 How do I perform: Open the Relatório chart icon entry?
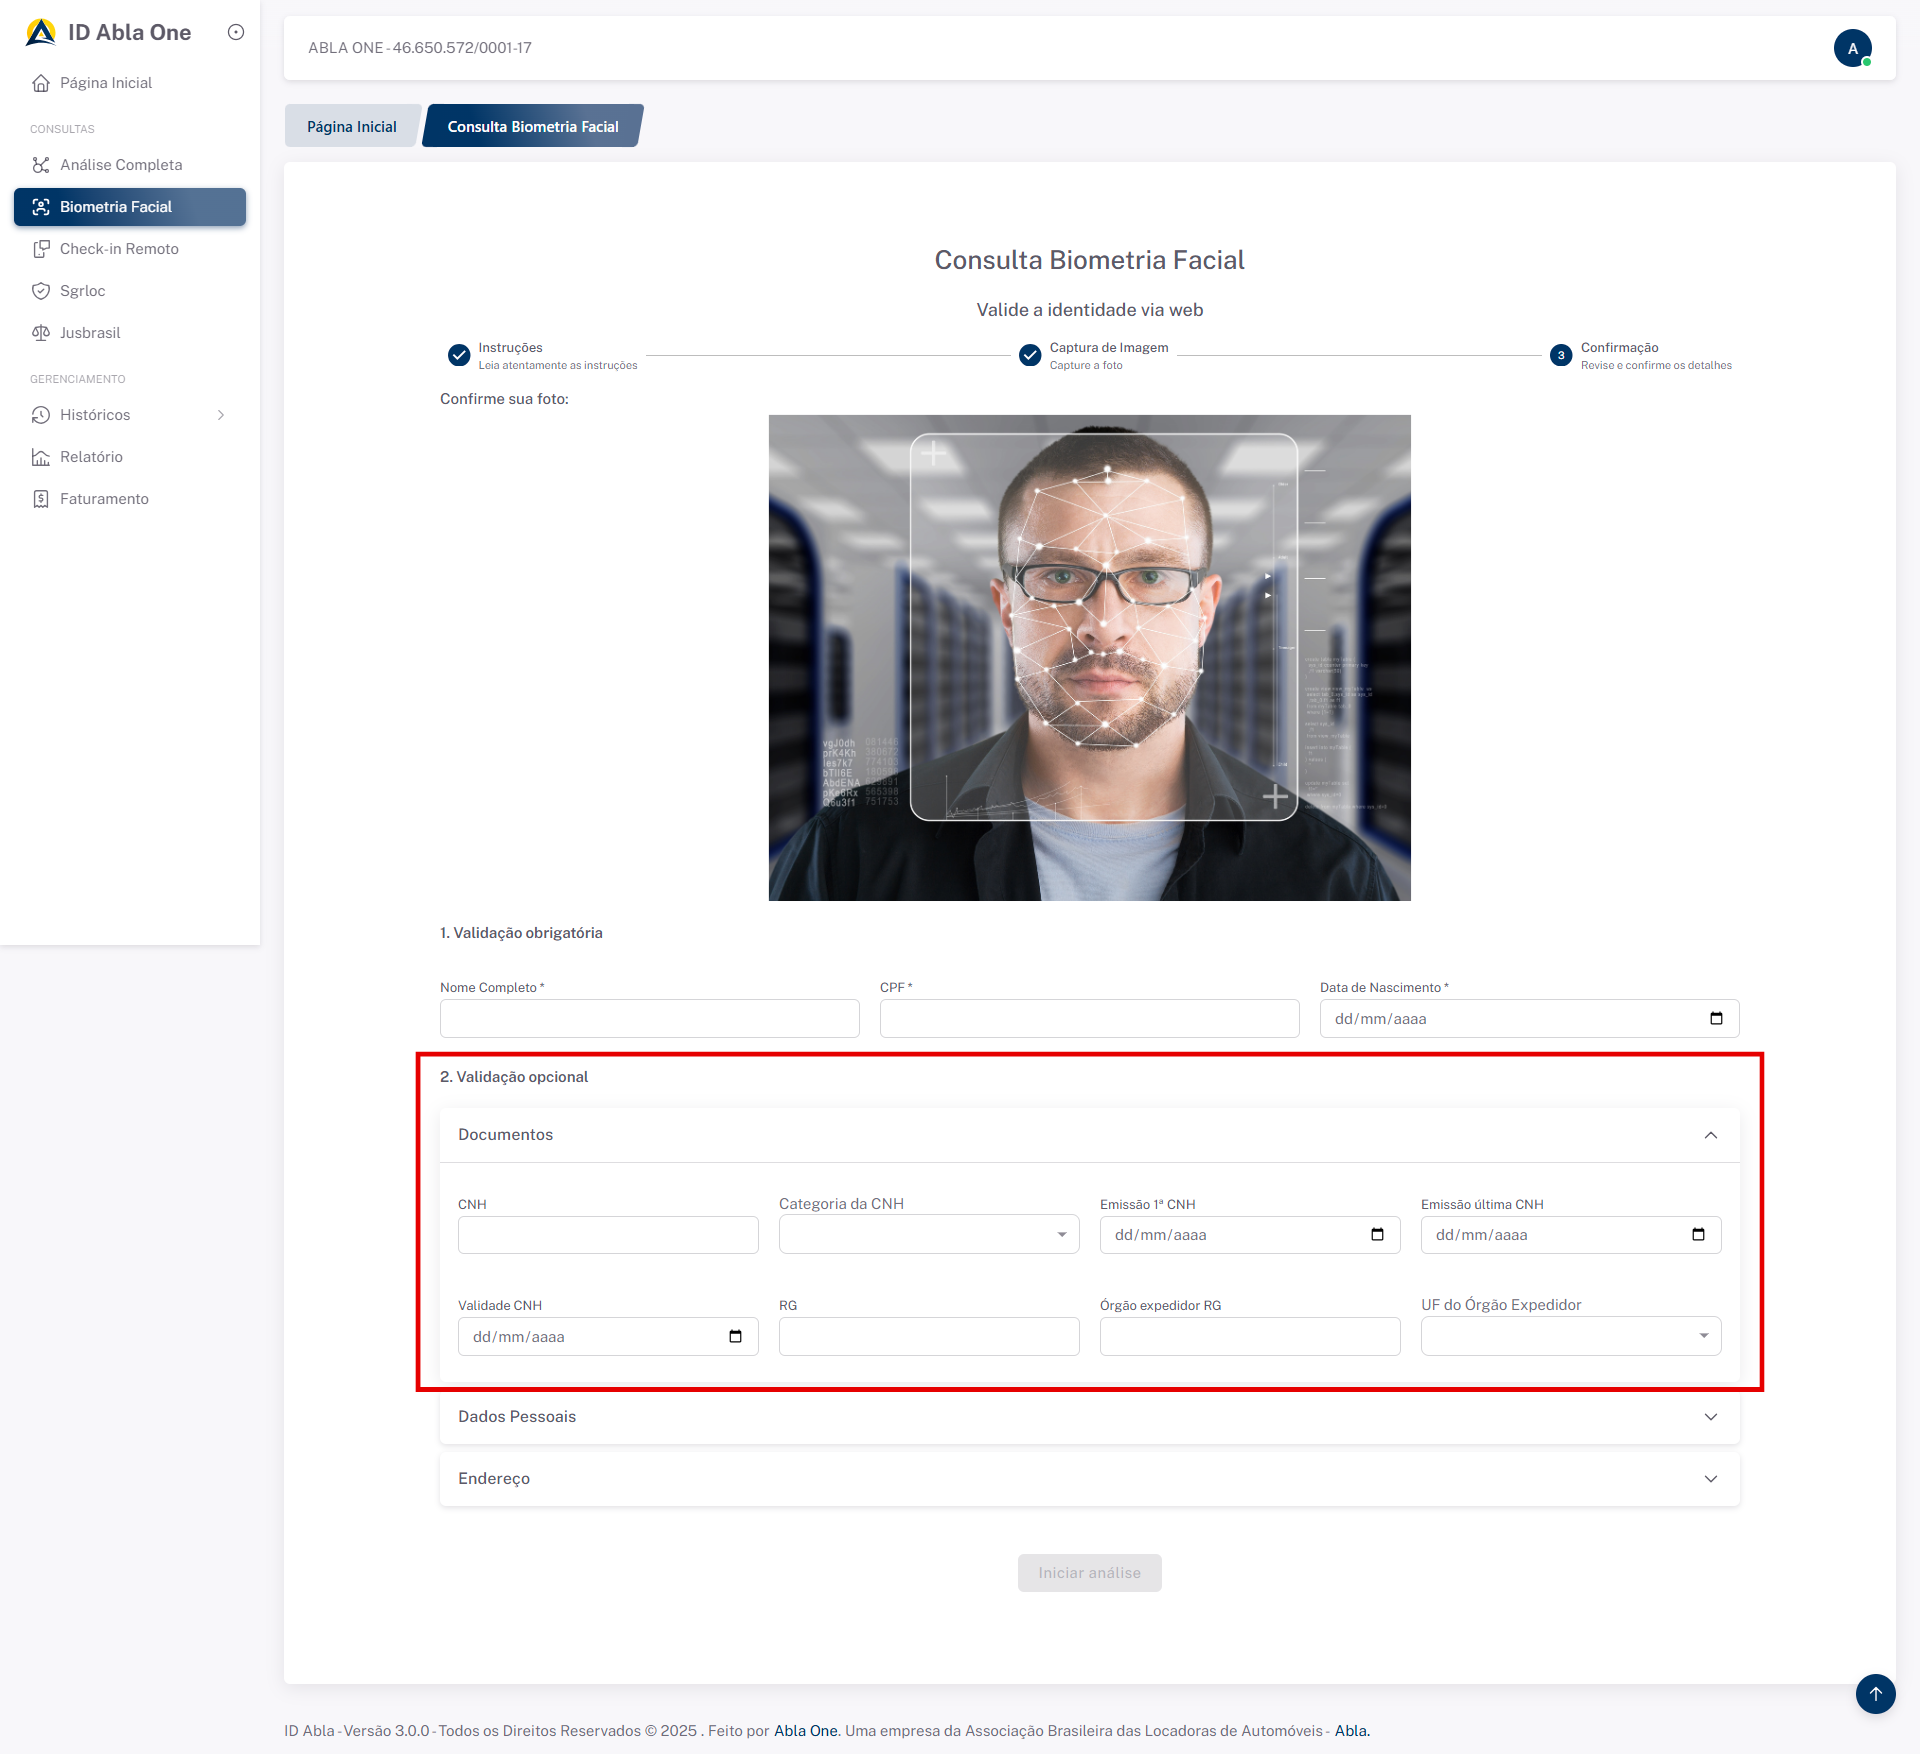click(x=41, y=457)
